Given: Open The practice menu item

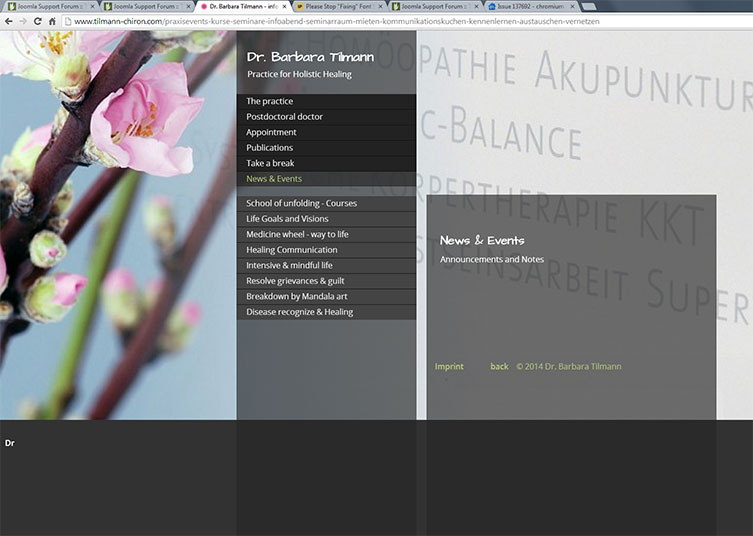Looking at the screenshot, I should click(327, 101).
